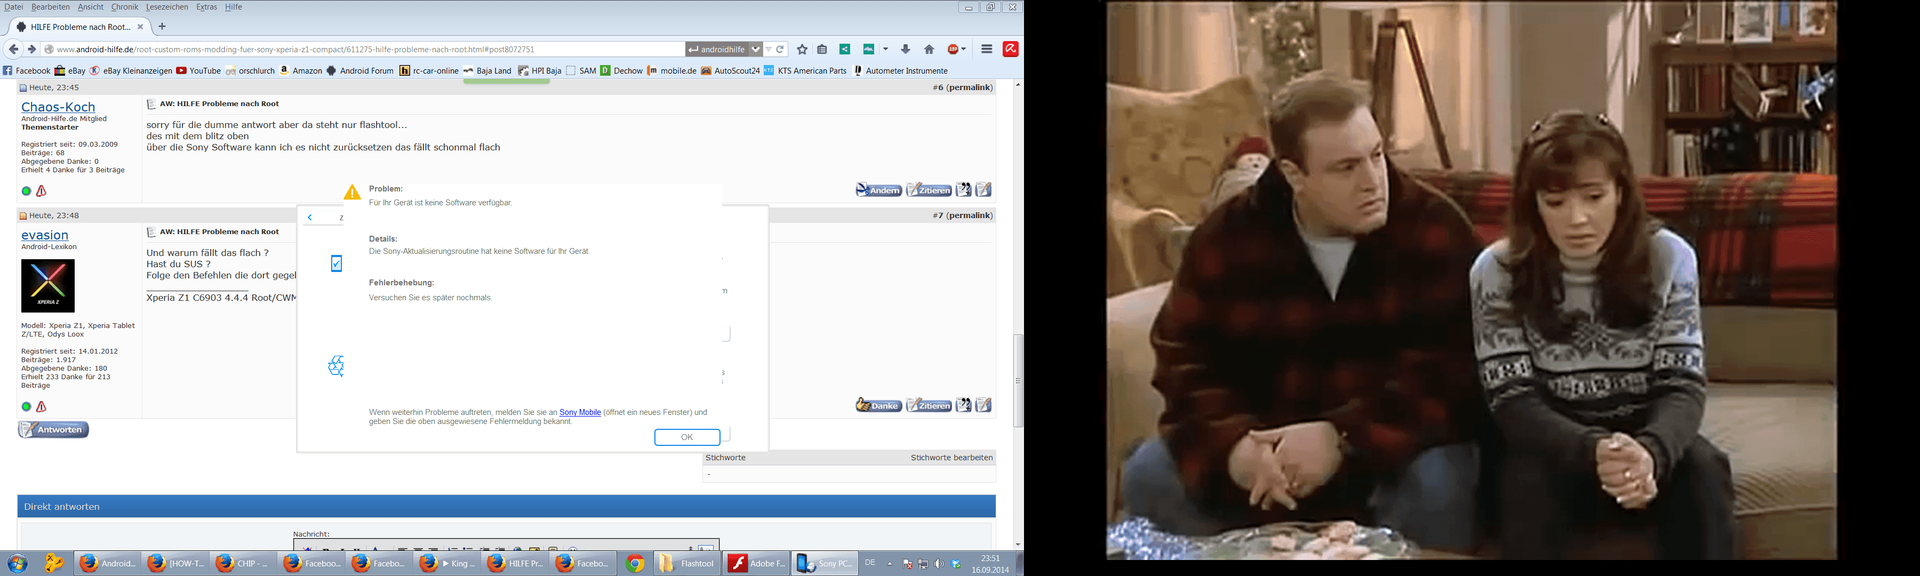
Task: Reload the page with the refresh icon
Action: 780,49
